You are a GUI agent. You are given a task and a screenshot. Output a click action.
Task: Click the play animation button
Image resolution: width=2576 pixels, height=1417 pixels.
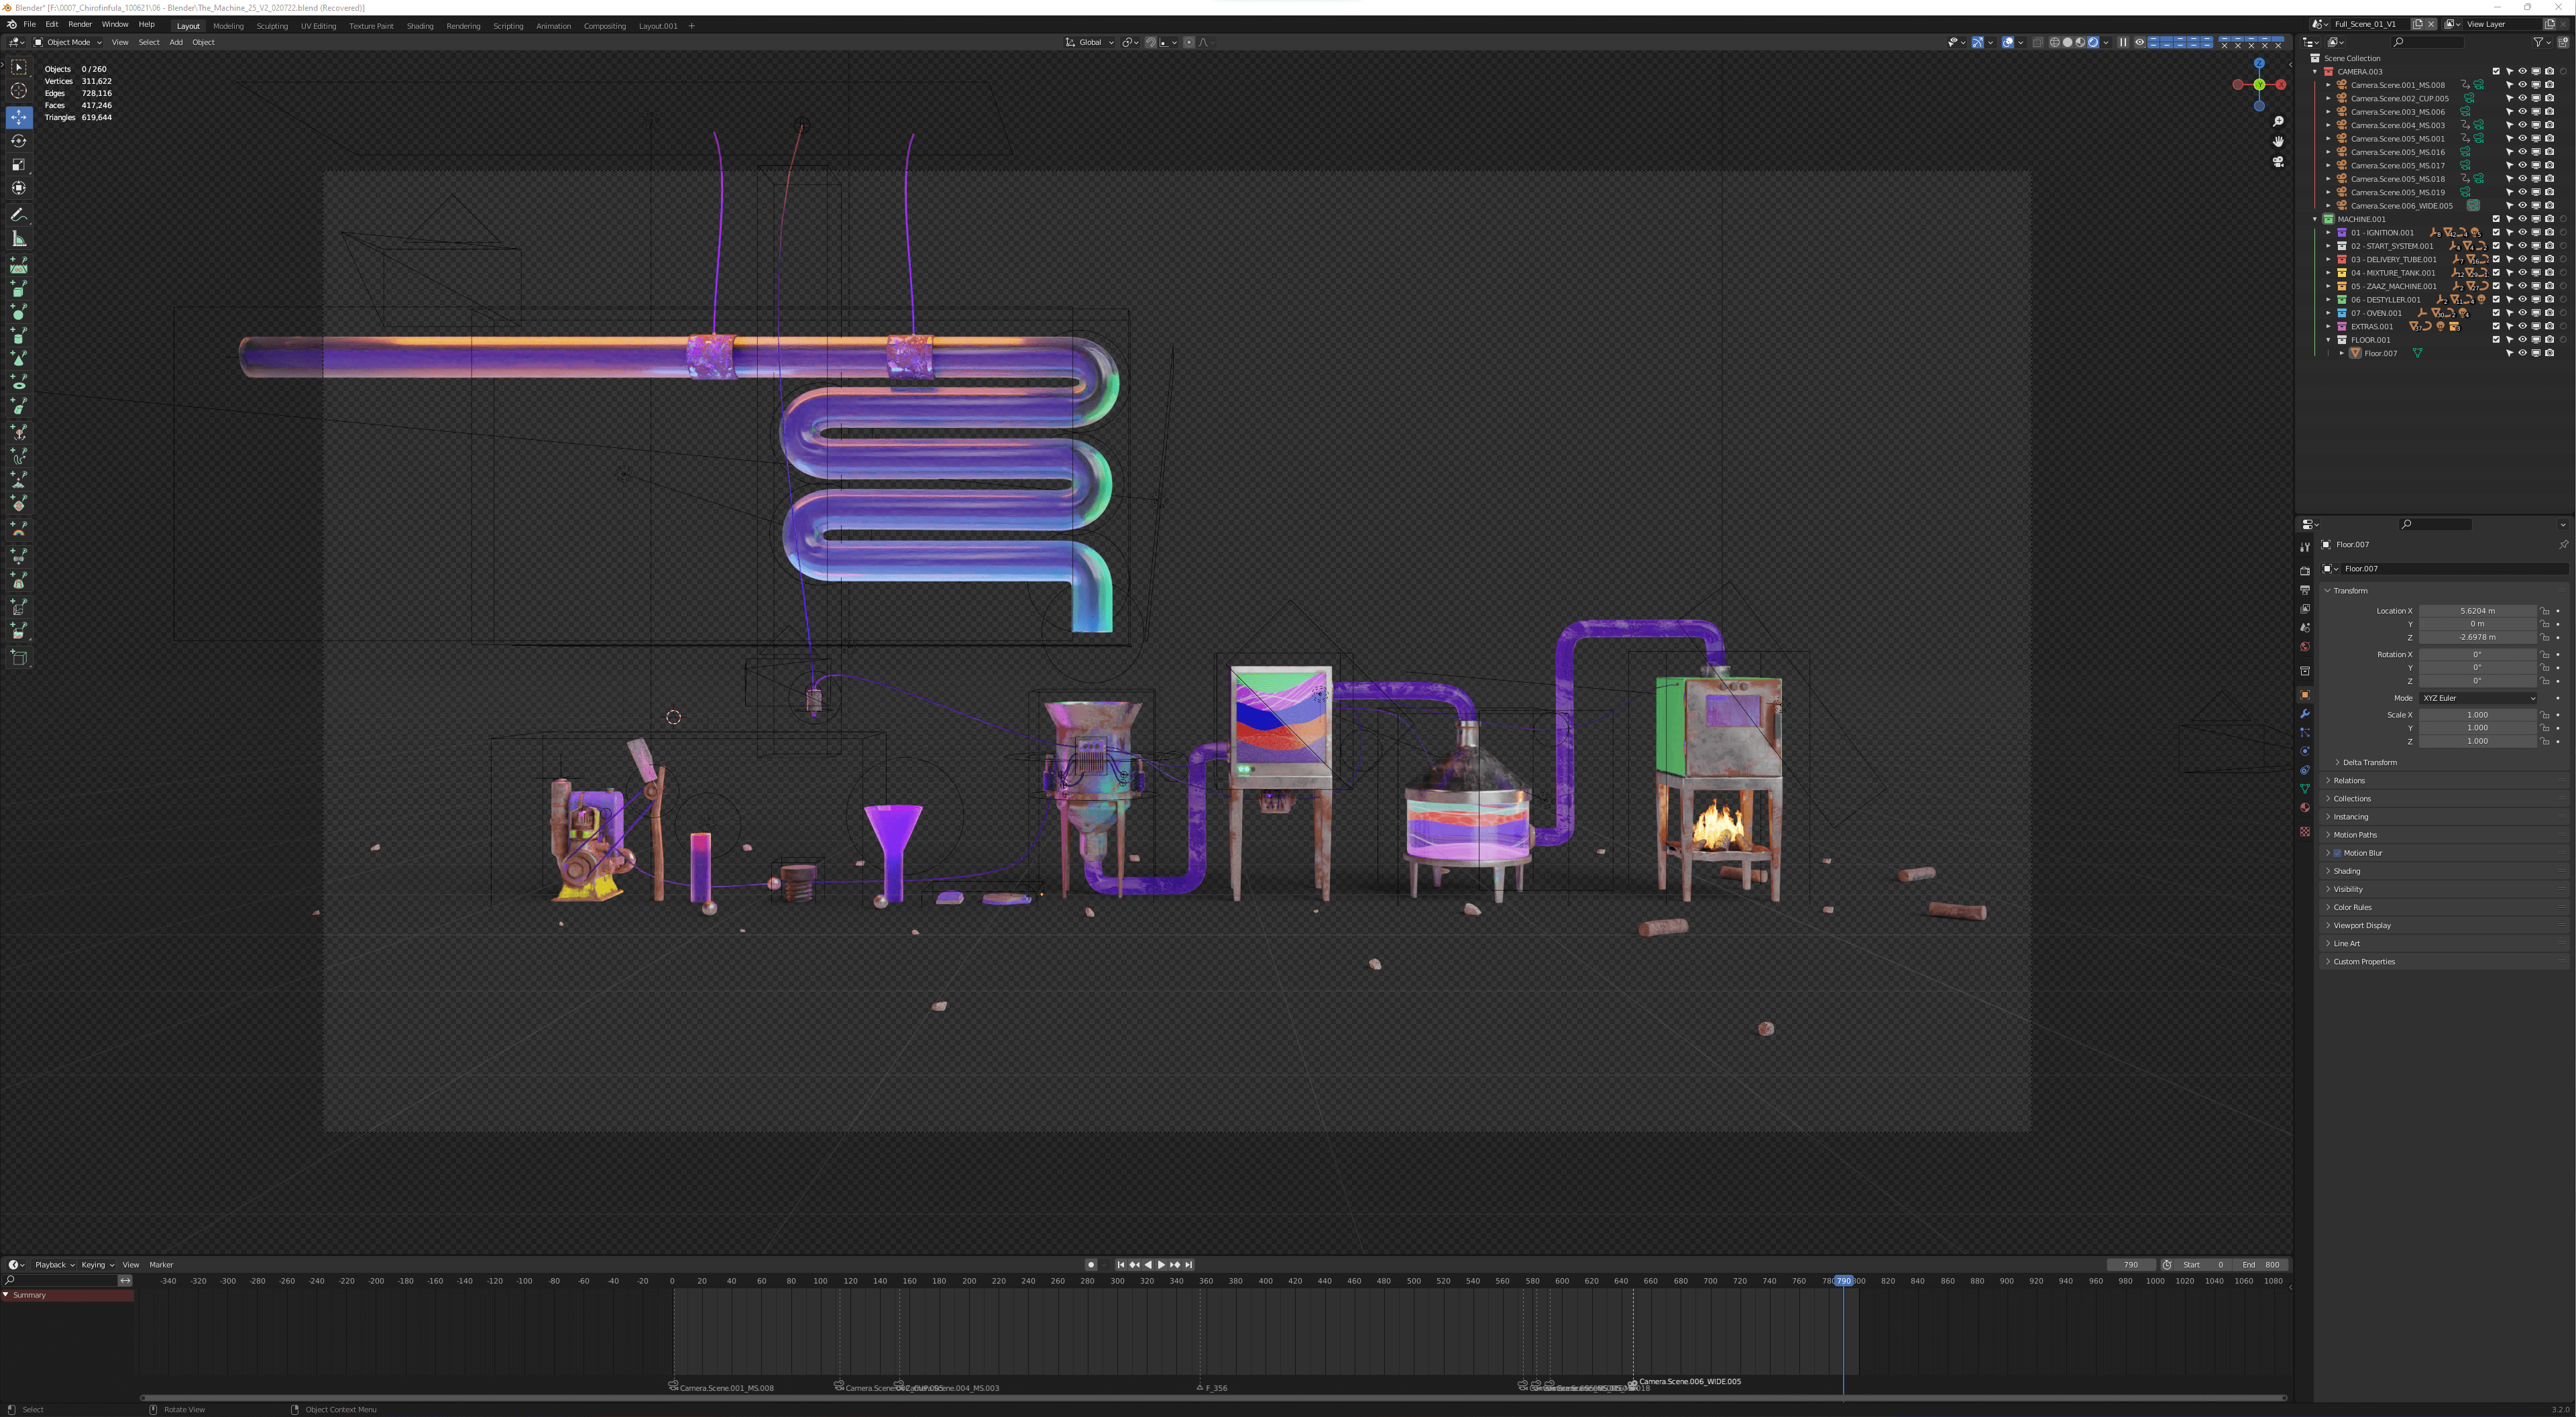click(1161, 1265)
